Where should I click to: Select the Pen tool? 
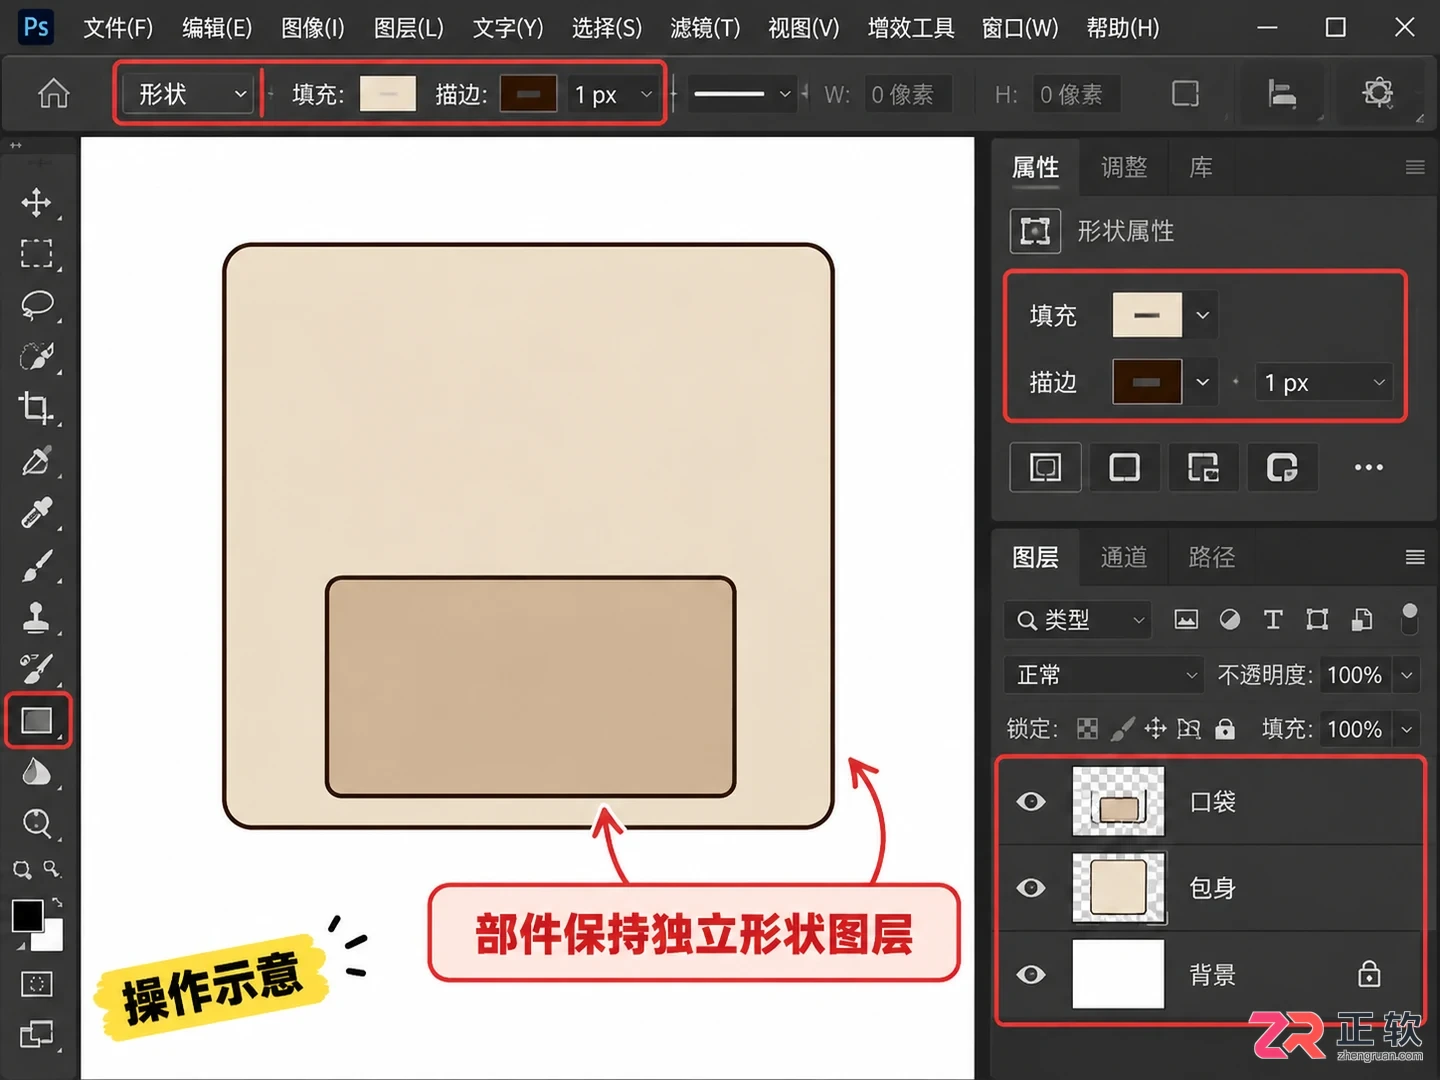coord(37,461)
